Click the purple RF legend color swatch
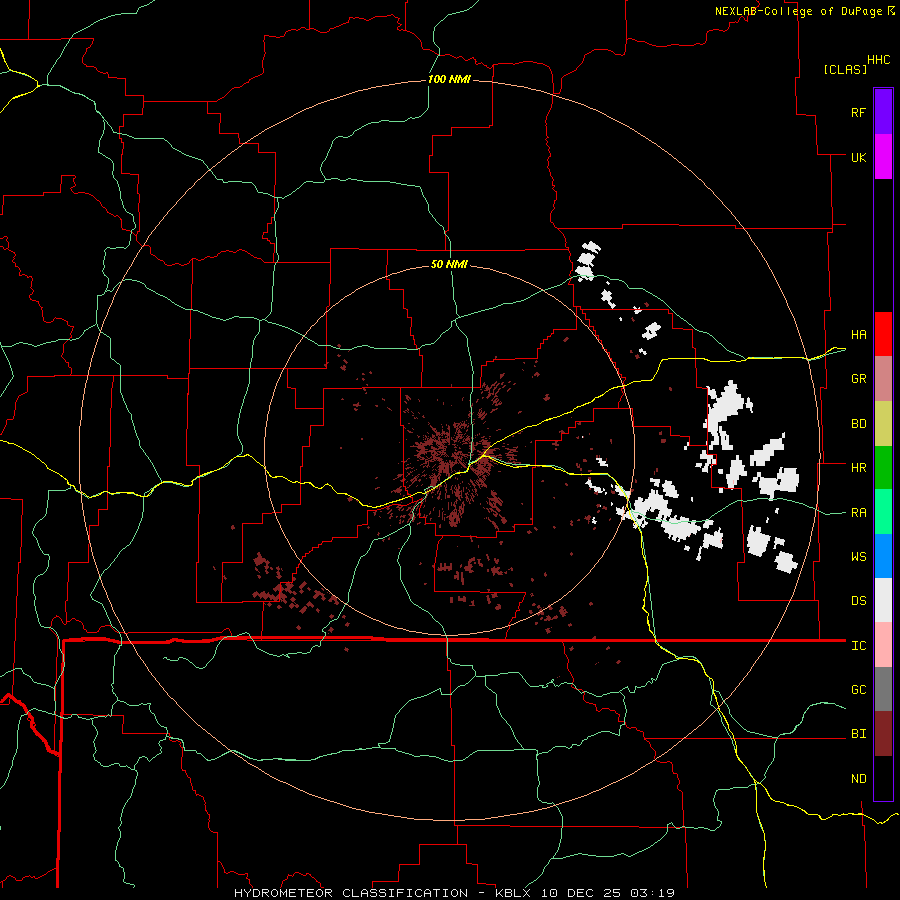Screen dimensions: 900x900 click(883, 112)
